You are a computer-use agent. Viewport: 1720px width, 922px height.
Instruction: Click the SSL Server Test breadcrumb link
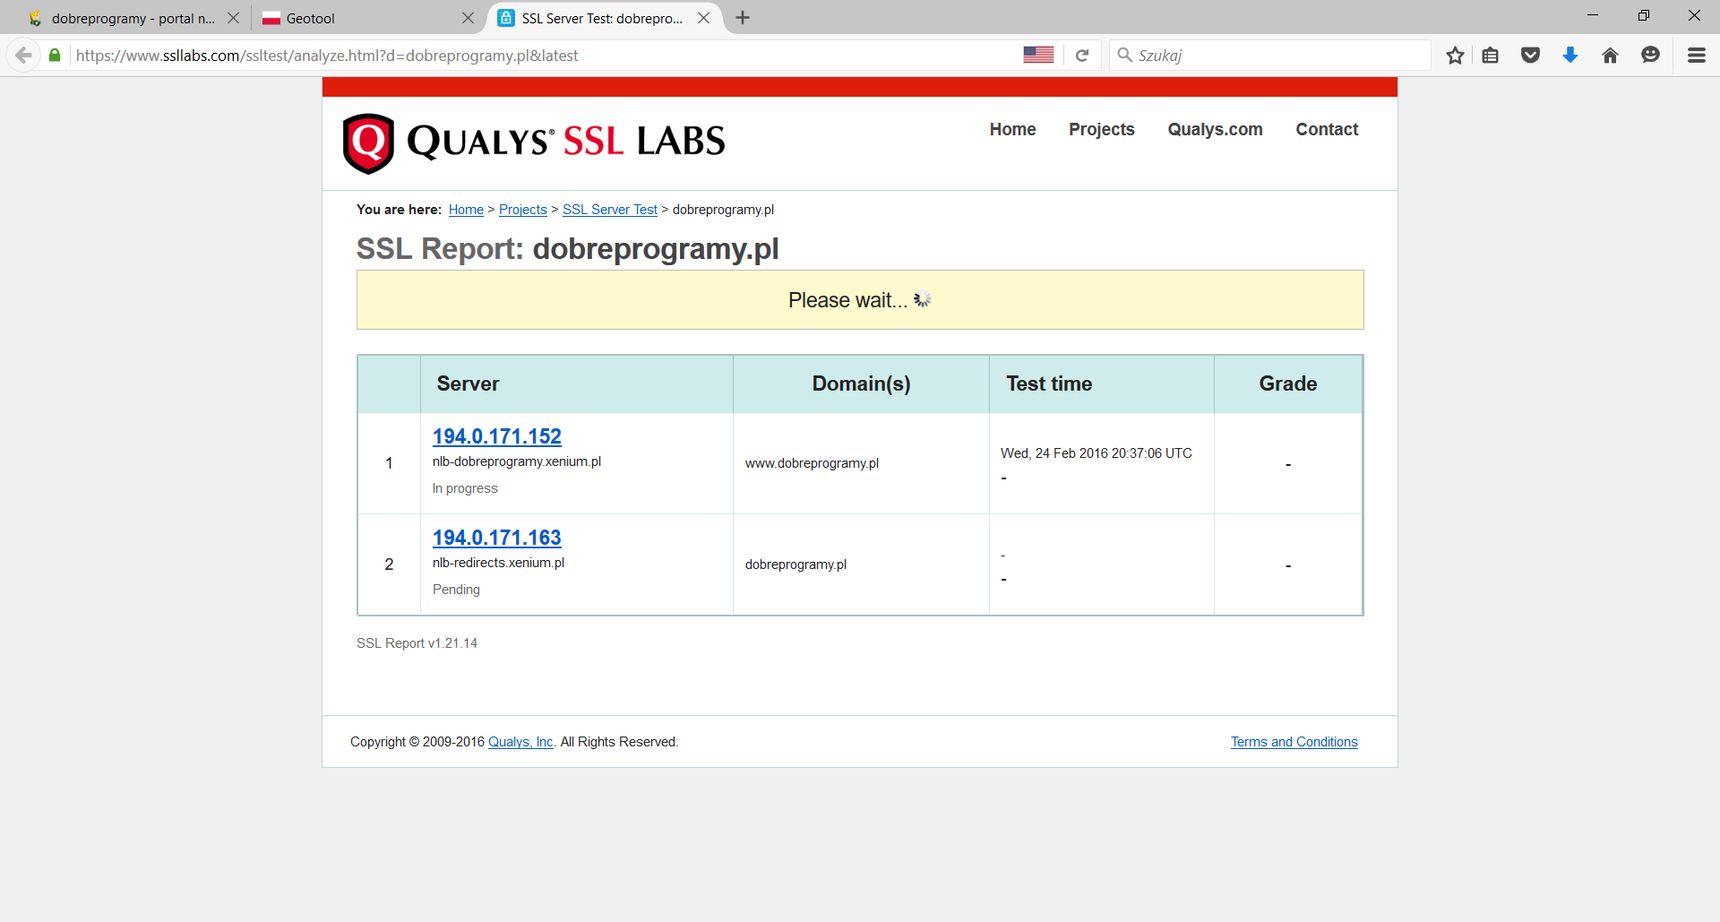coord(610,209)
